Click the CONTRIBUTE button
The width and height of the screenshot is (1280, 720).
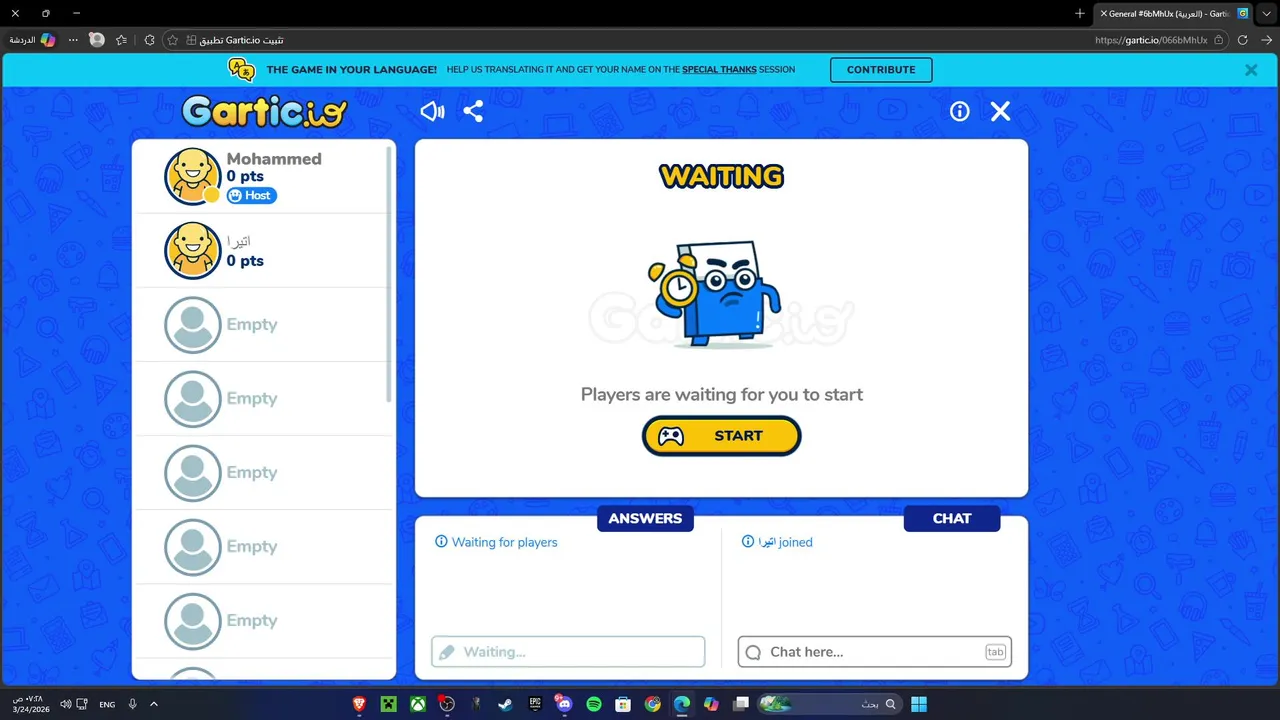pyautogui.click(x=881, y=70)
